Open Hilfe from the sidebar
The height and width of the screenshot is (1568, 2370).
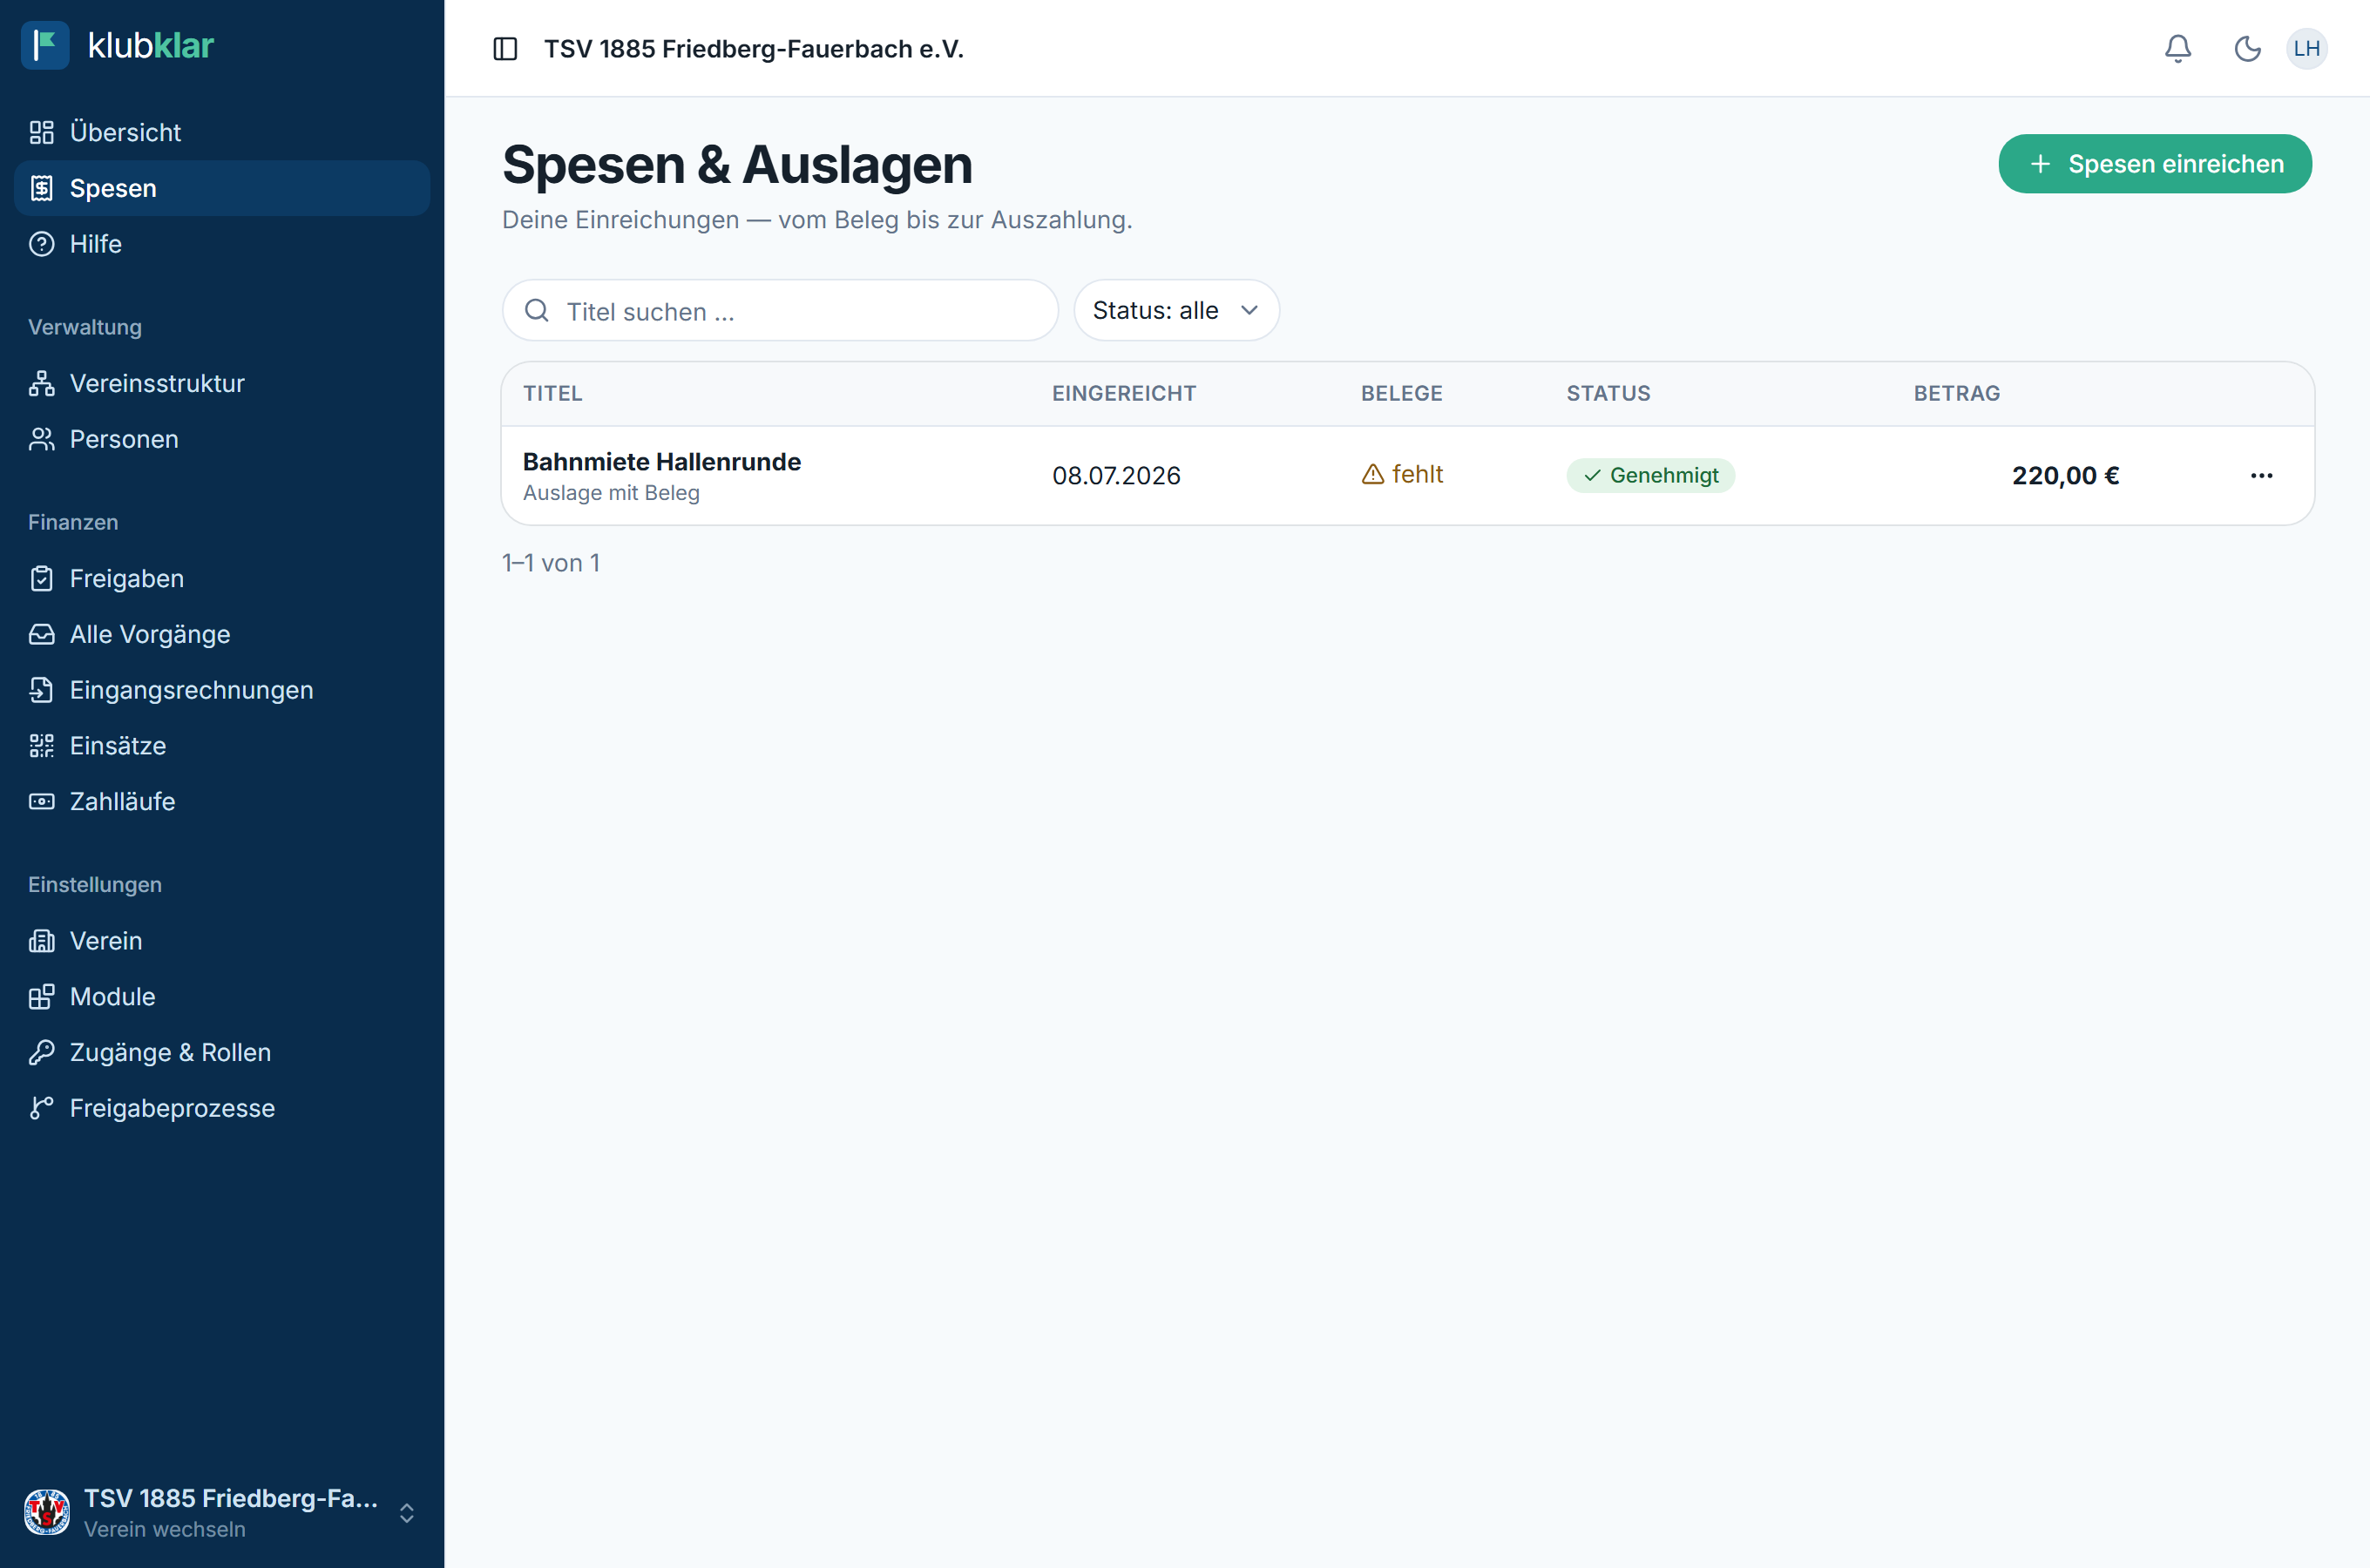pyautogui.click(x=222, y=244)
